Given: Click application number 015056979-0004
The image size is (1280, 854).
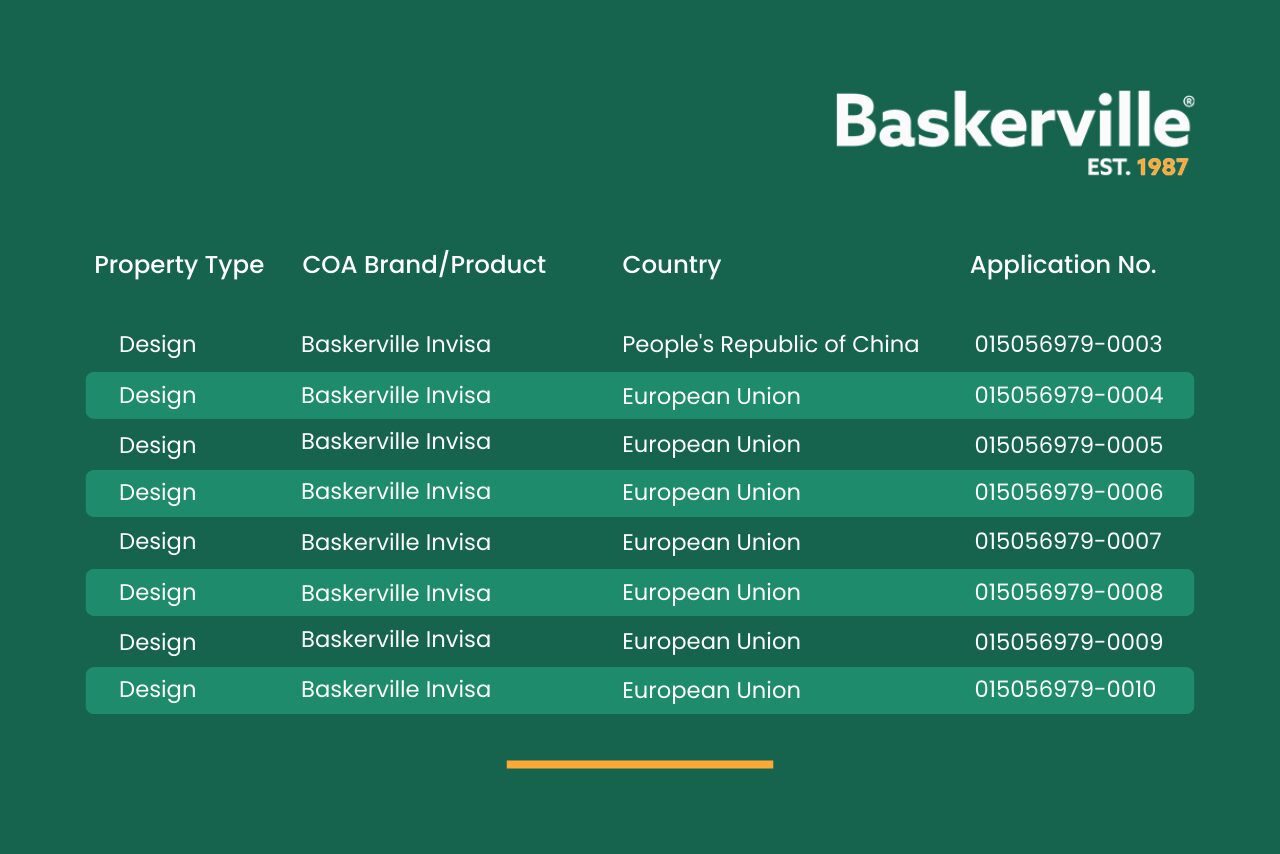Looking at the screenshot, I should (1069, 396).
